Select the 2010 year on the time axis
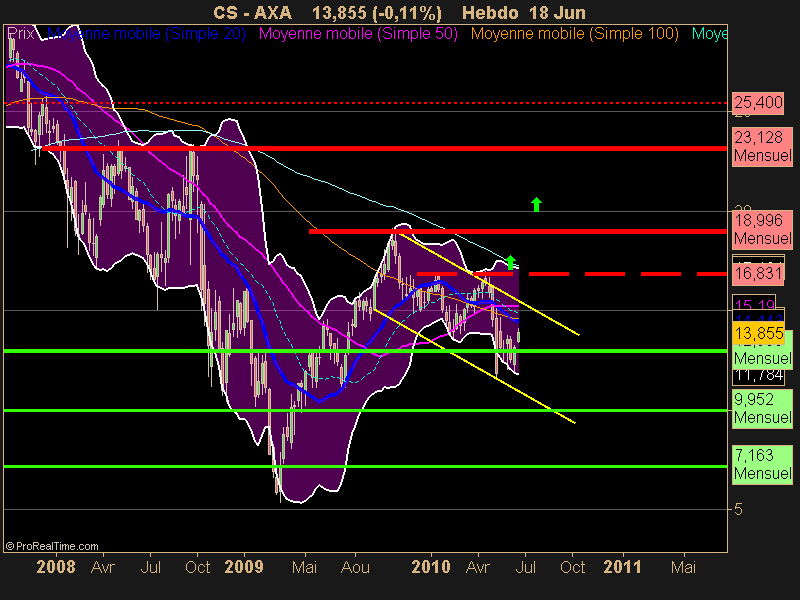Screen dimensions: 800x600 431,567
